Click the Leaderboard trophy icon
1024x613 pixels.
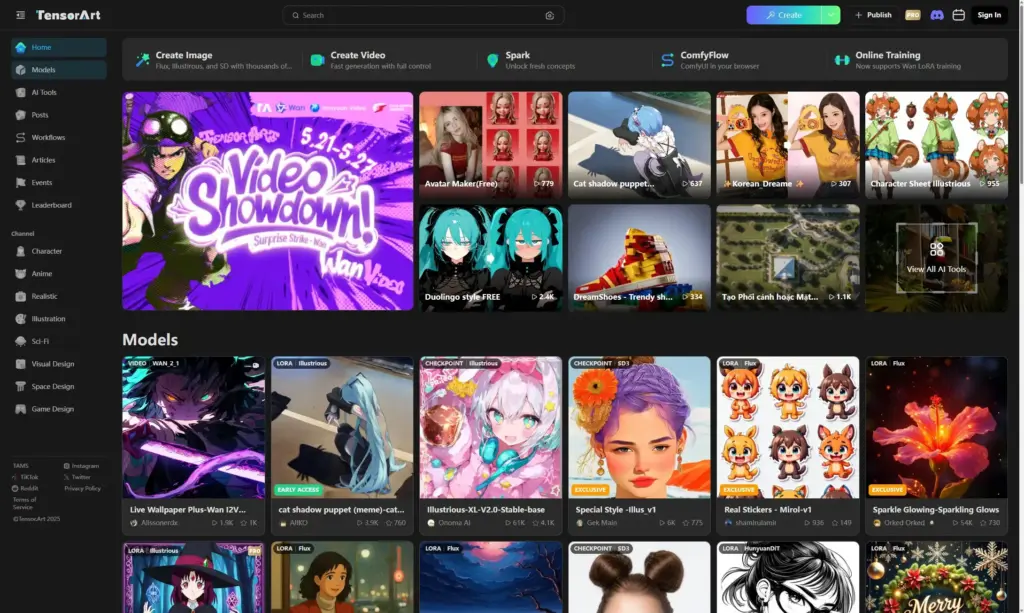click(20, 205)
